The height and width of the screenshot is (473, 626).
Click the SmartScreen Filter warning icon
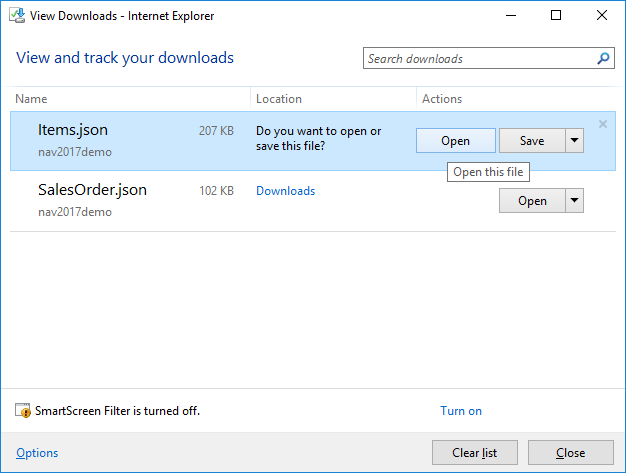pos(23,410)
